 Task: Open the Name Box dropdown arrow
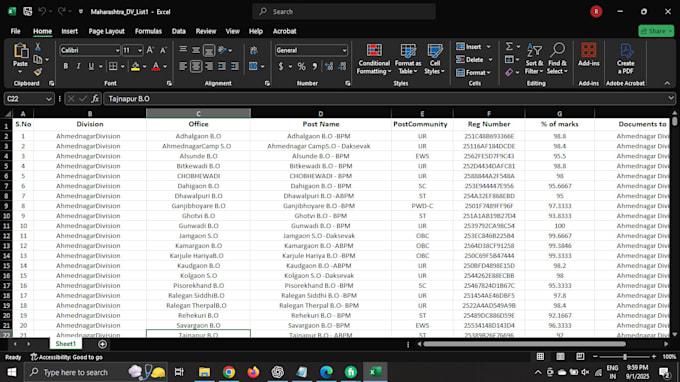(49, 99)
